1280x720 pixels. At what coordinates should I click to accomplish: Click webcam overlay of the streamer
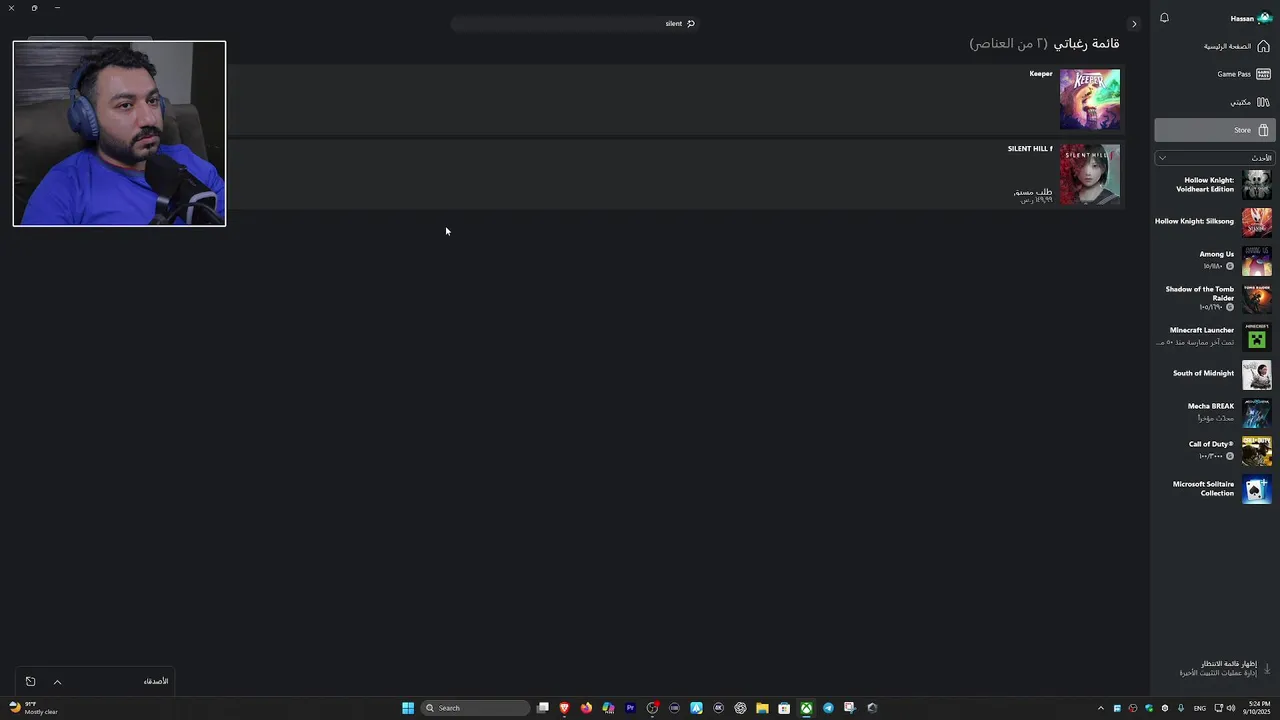point(119,133)
